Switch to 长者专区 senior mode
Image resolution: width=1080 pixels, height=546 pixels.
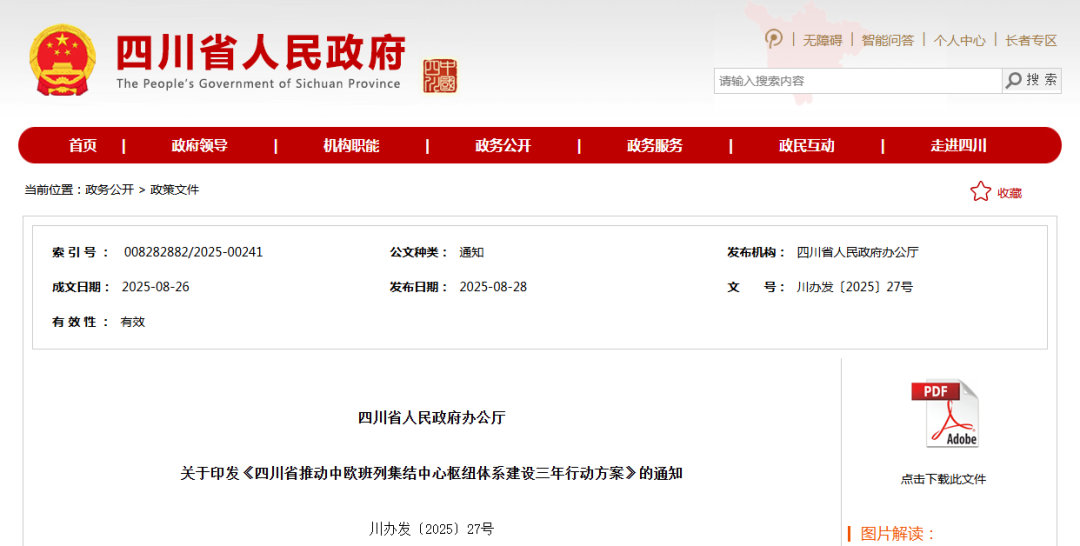[x=1031, y=40]
